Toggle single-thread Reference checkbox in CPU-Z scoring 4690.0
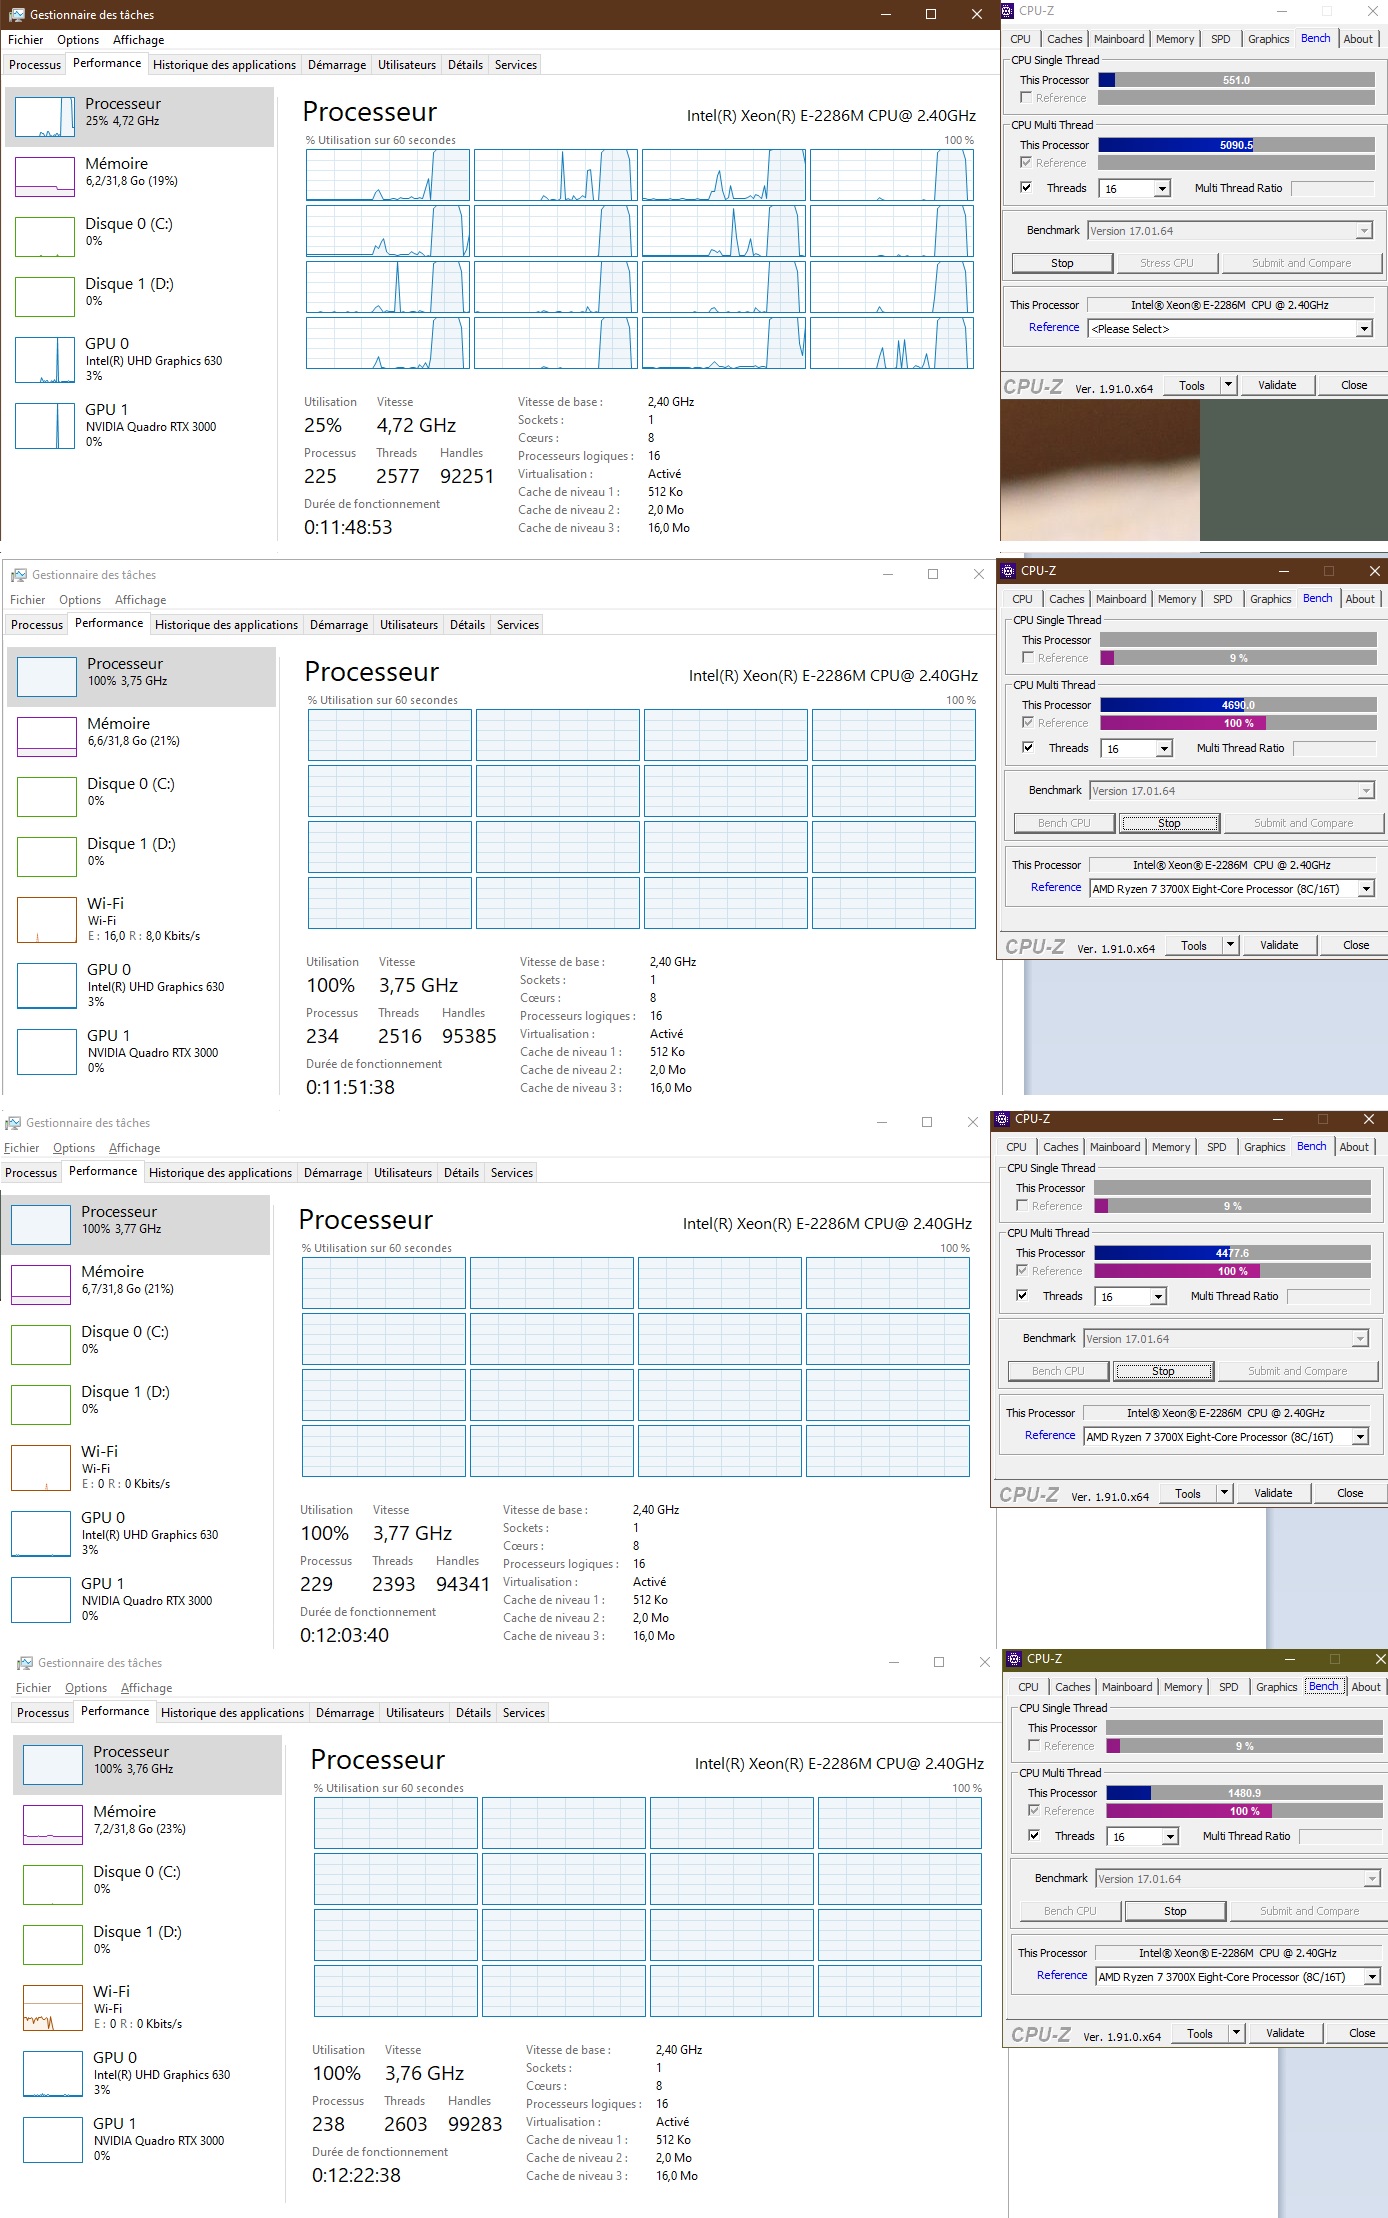The image size is (1388, 2218). (1028, 657)
